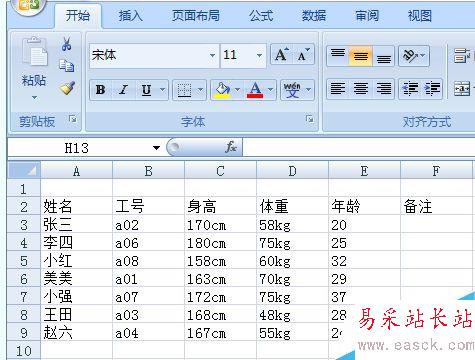Click cell containing 赵六
Screen dimensions: 475x360
[x=76, y=333]
